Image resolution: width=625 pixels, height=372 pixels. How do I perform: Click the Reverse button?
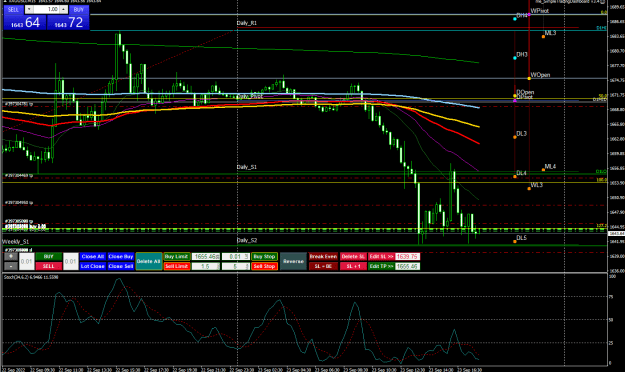pyautogui.click(x=293, y=261)
